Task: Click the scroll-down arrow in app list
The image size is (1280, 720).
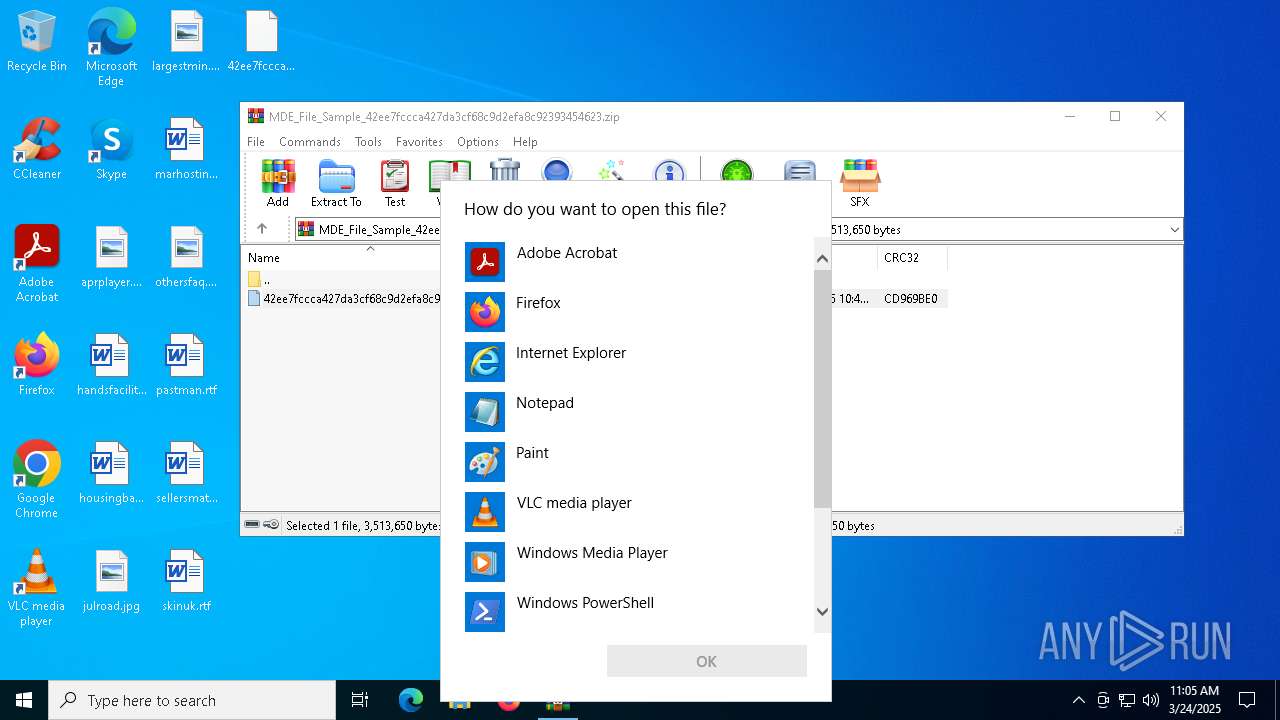Action: point(822,612)
